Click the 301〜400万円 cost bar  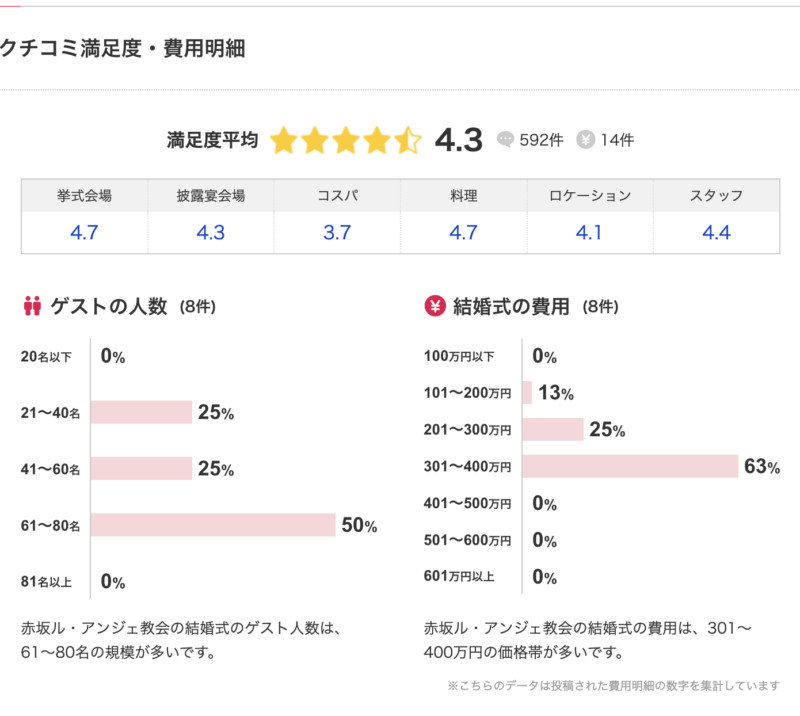point(629,466)
